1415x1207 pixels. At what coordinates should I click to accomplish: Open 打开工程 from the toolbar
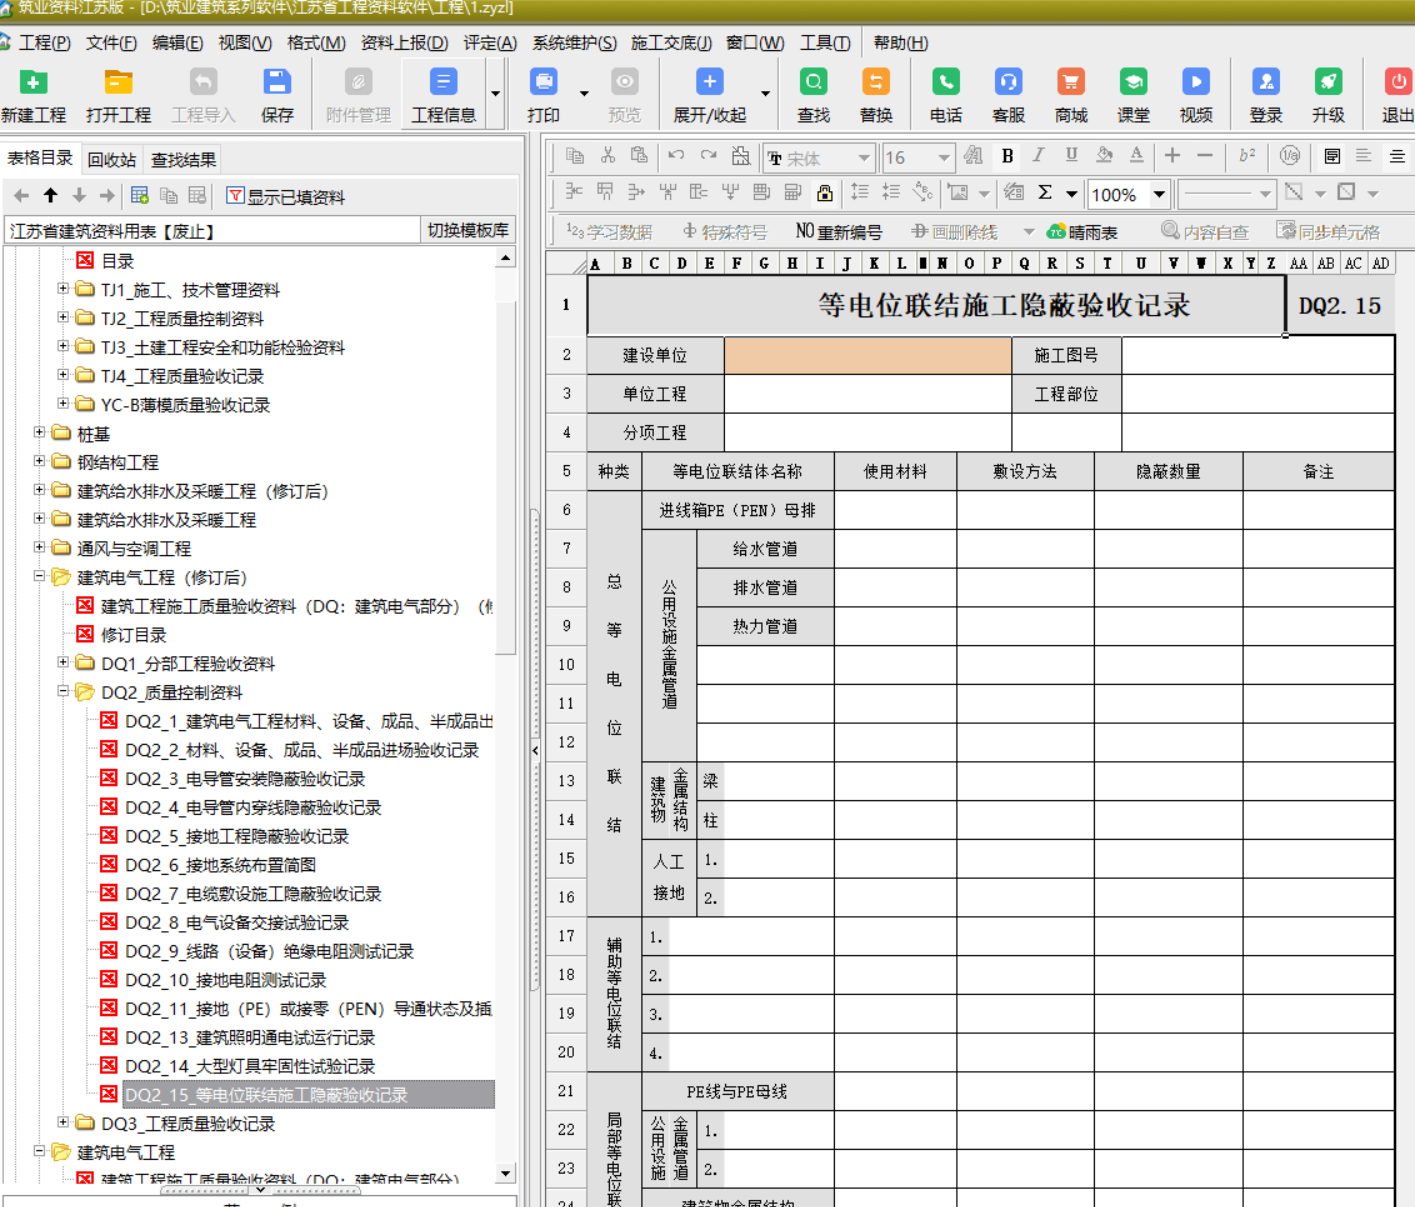[x=118, y=96]
